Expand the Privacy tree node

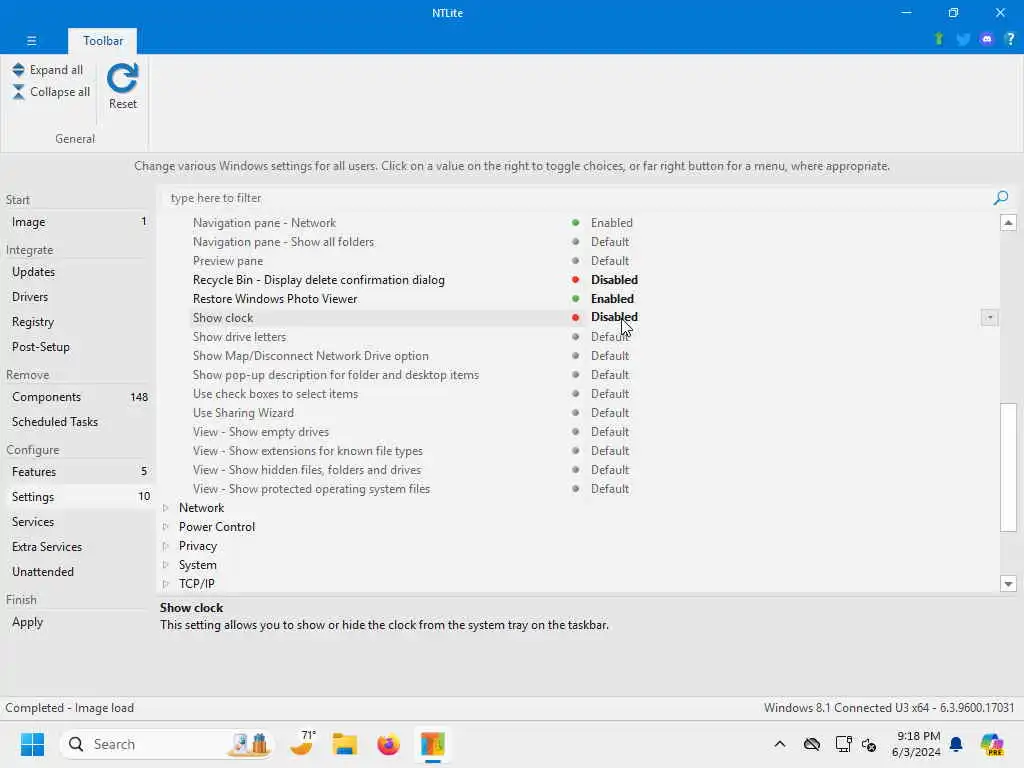166,545
